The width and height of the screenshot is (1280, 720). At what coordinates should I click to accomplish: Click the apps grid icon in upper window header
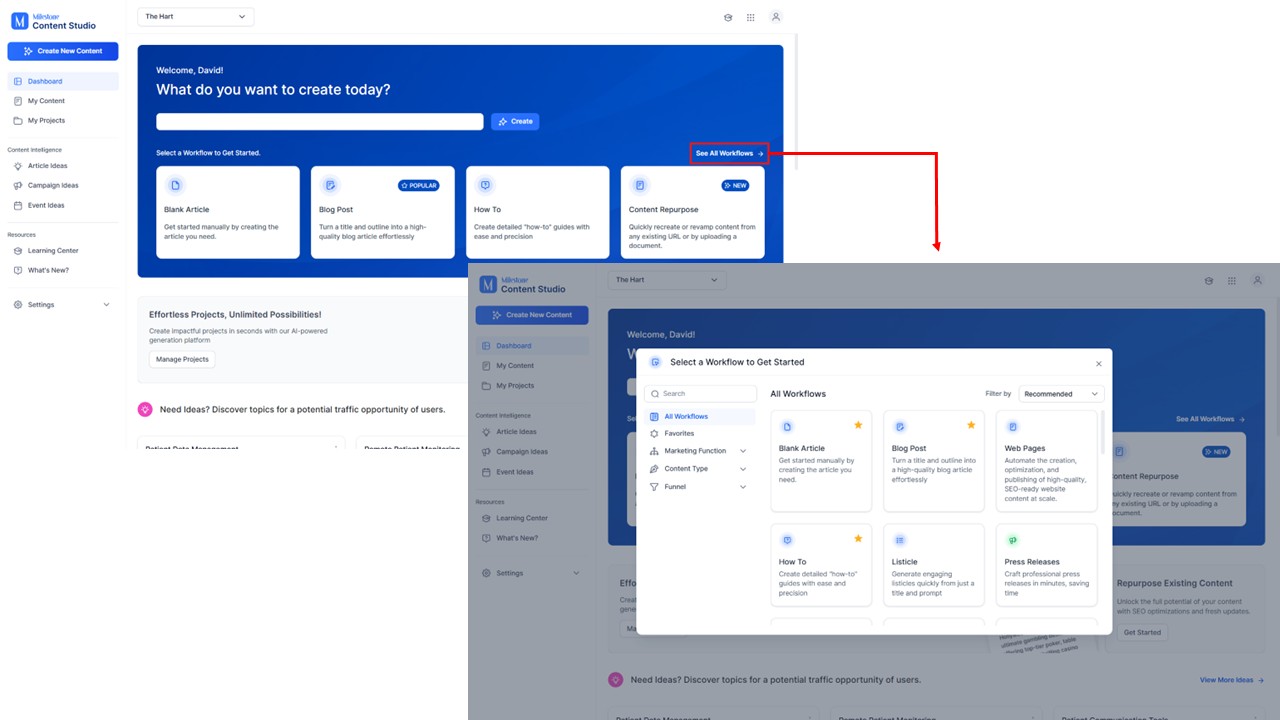pos(751,17)
